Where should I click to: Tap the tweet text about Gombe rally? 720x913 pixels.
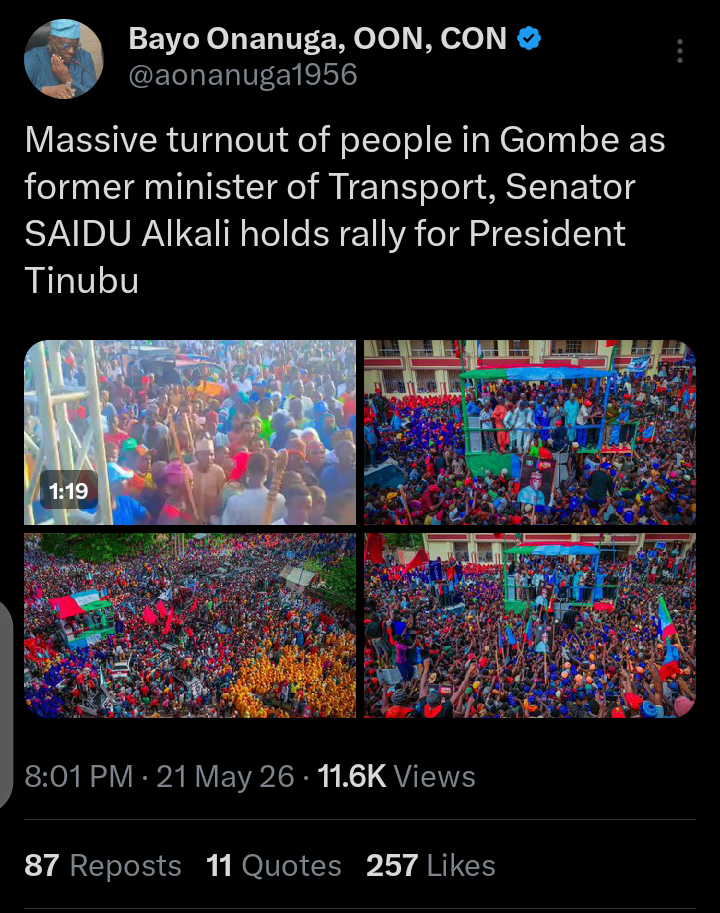coord(345,210)
